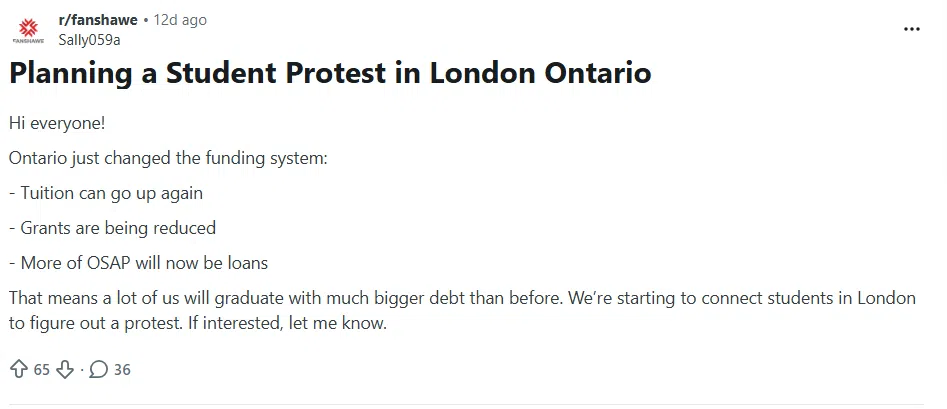Click the vote score showing 65
Image resolution: width=947 pixels, height=409 pixels.
(x=41, y=369)
